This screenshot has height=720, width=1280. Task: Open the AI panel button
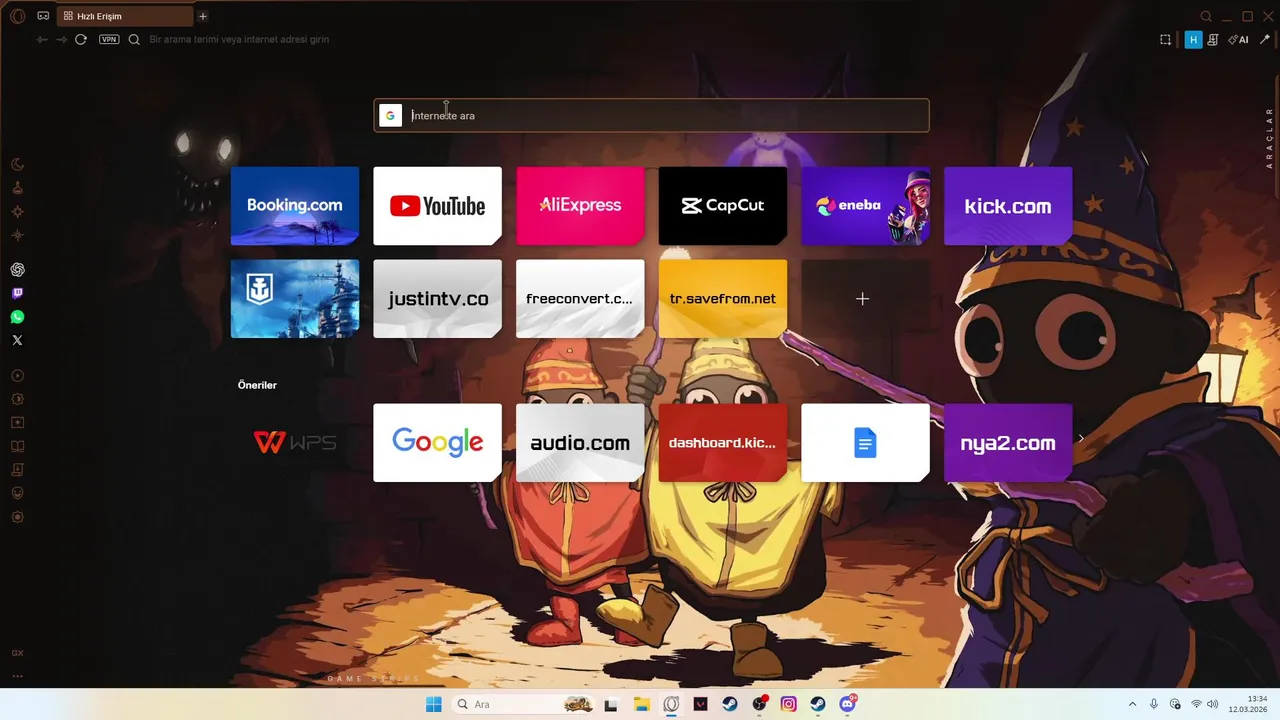(1239, 40)
